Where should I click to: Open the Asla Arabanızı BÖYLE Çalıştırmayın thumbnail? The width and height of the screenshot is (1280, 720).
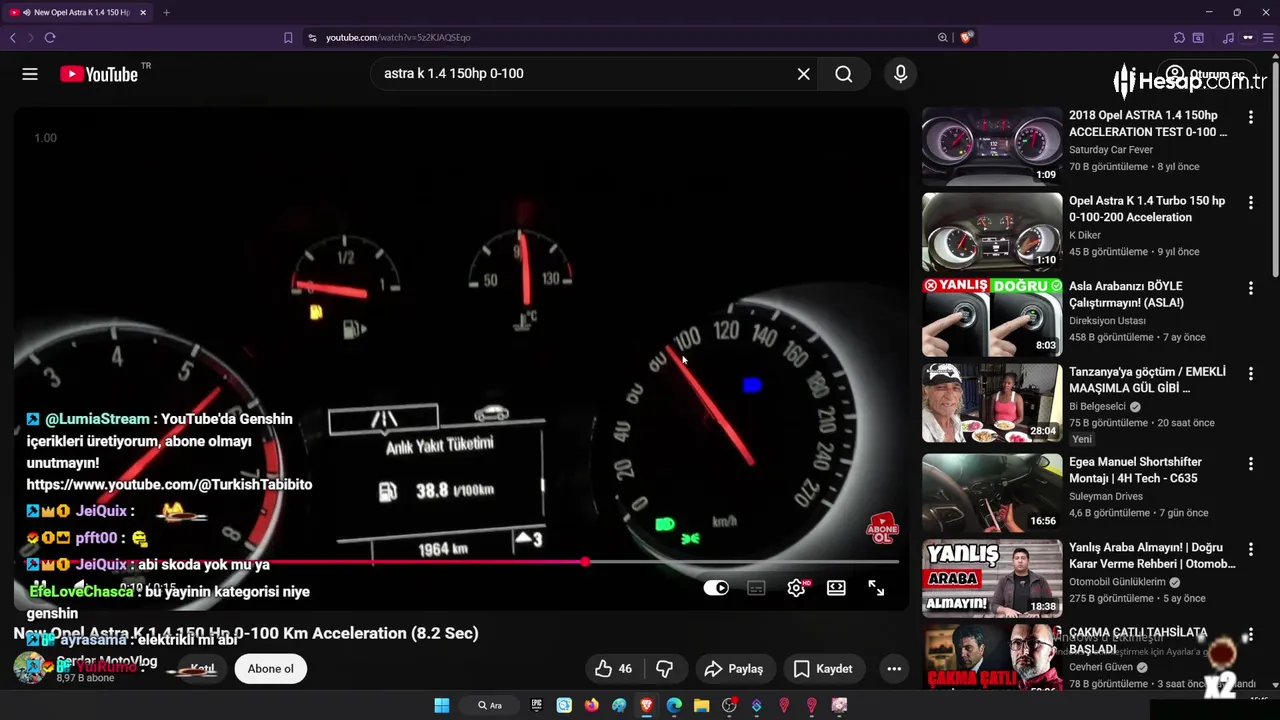(992, 317)
